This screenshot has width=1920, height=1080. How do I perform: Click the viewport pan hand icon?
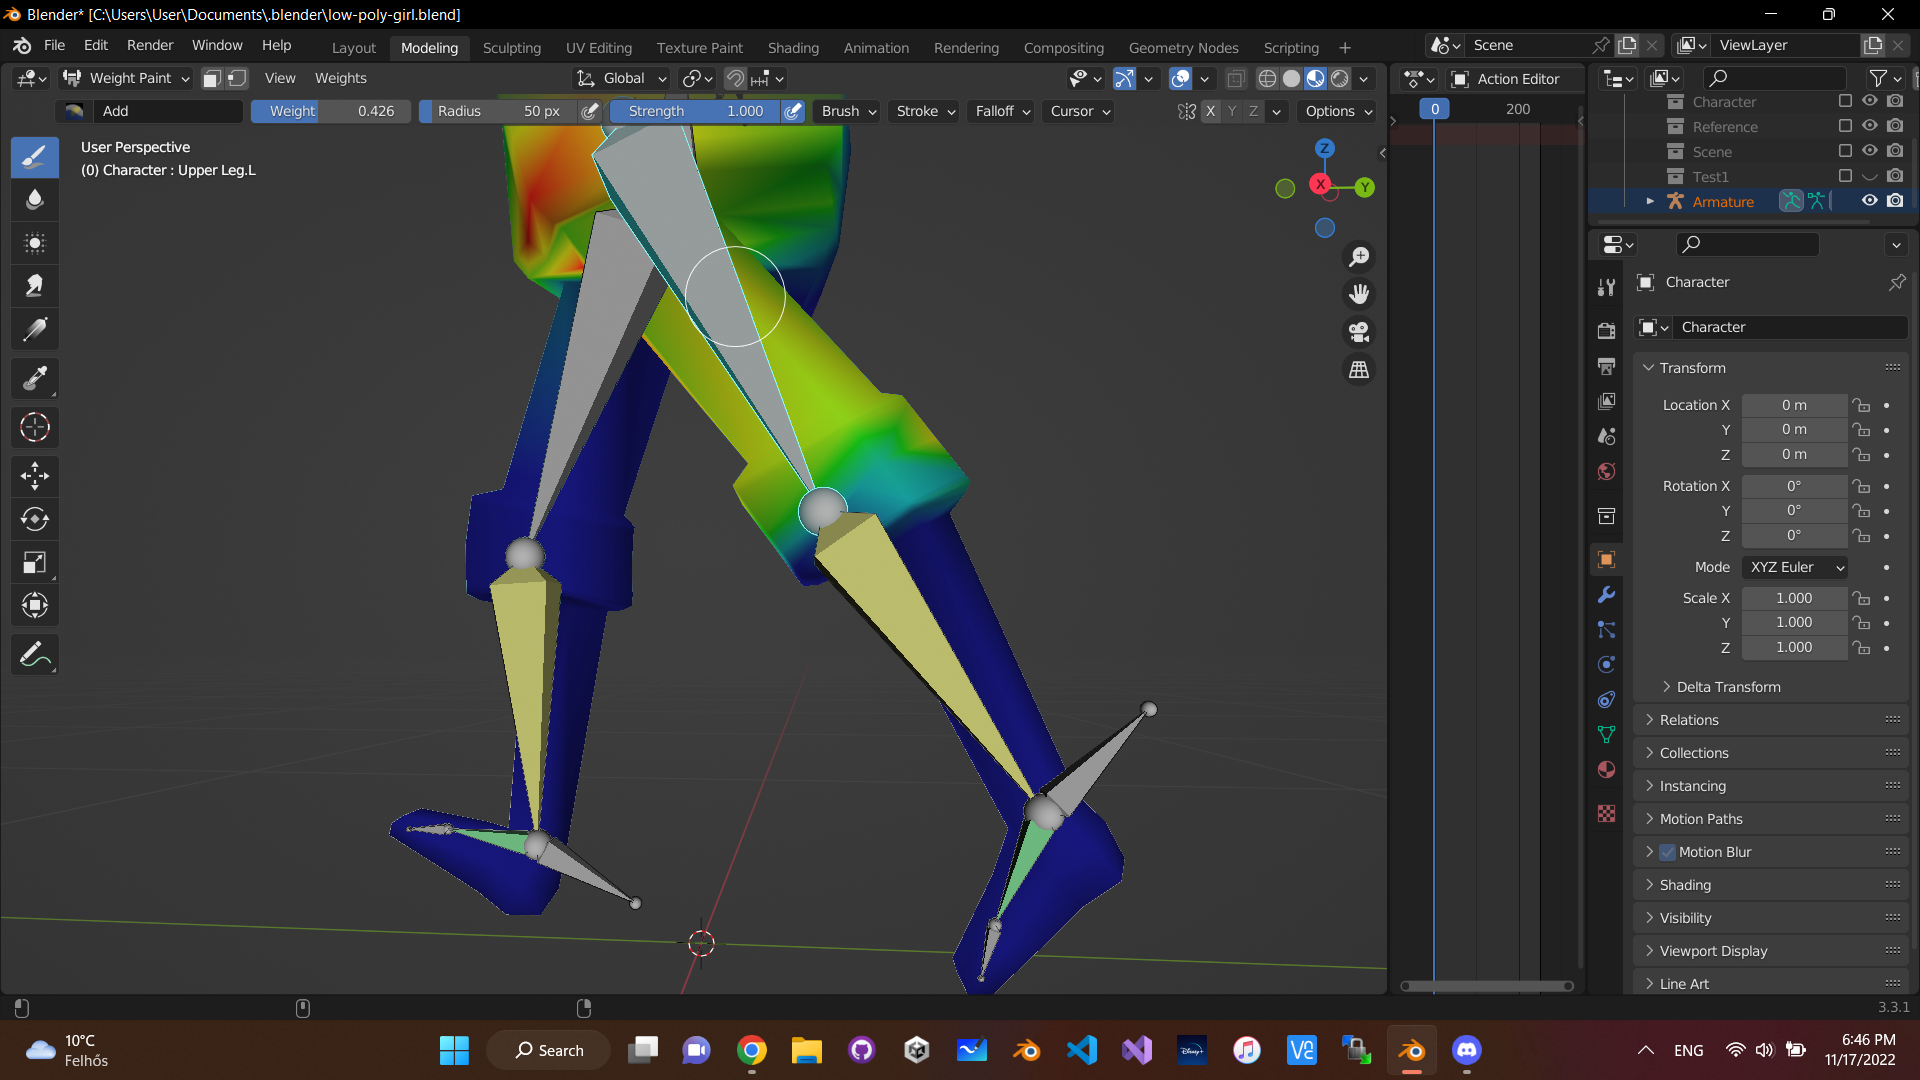(x=1359, y=294)
